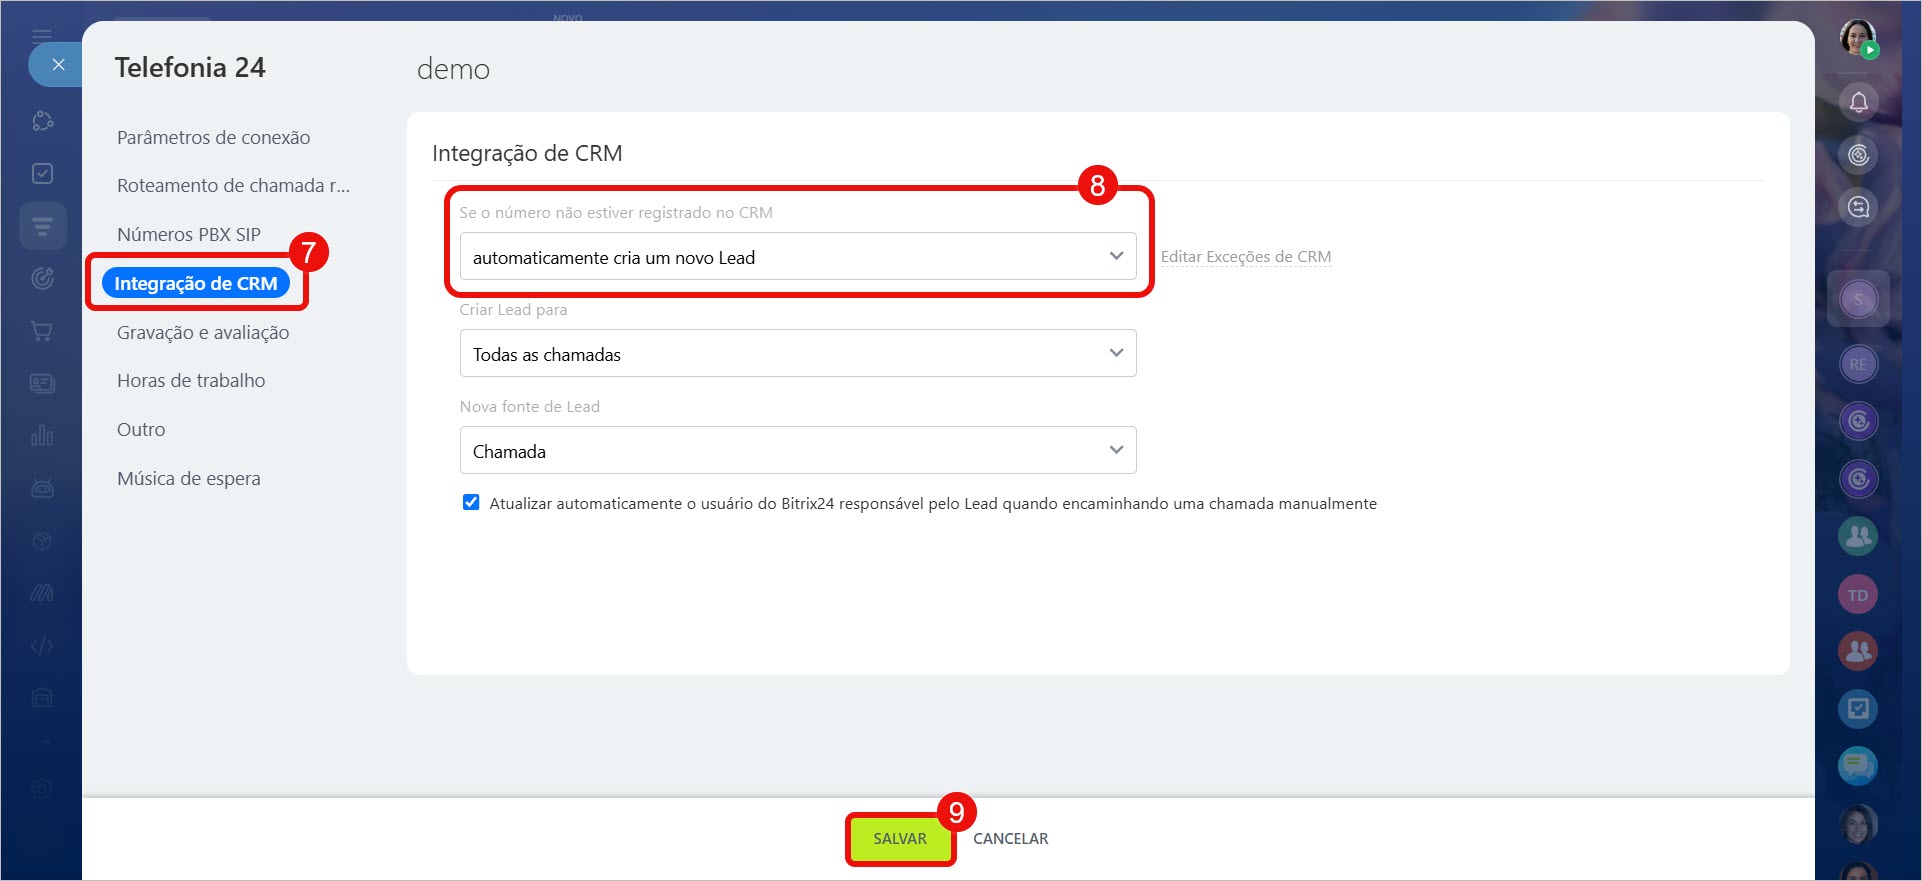Uncheck automatic responsible user update checkbox
The width and height of the screenshot is (1922, 881).
(x=471, y=503)
